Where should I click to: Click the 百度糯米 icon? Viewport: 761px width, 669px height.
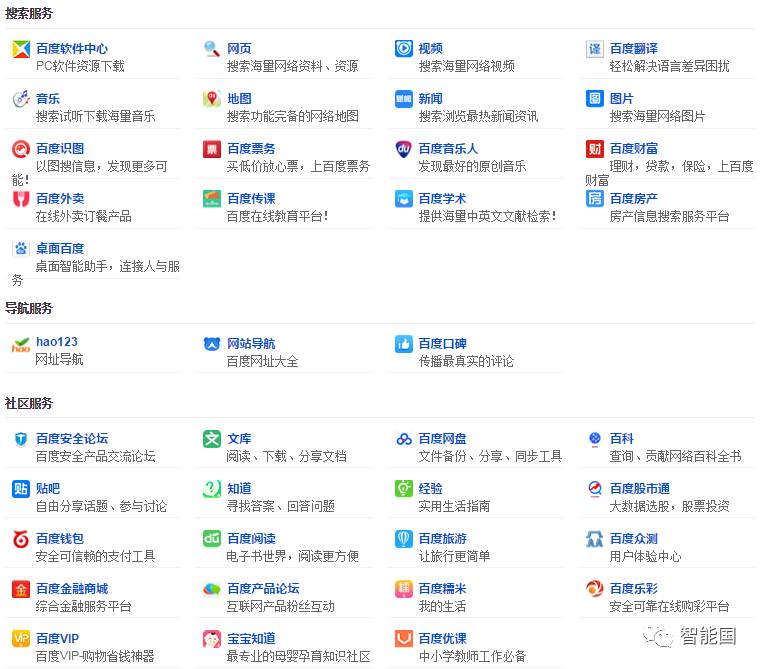coord(403,589)
